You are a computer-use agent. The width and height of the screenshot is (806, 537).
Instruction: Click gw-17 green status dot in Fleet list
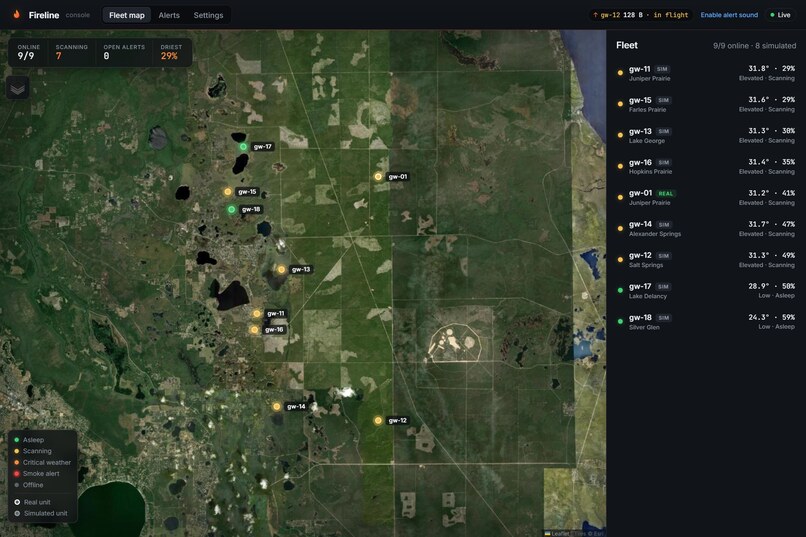pos(620,290)
